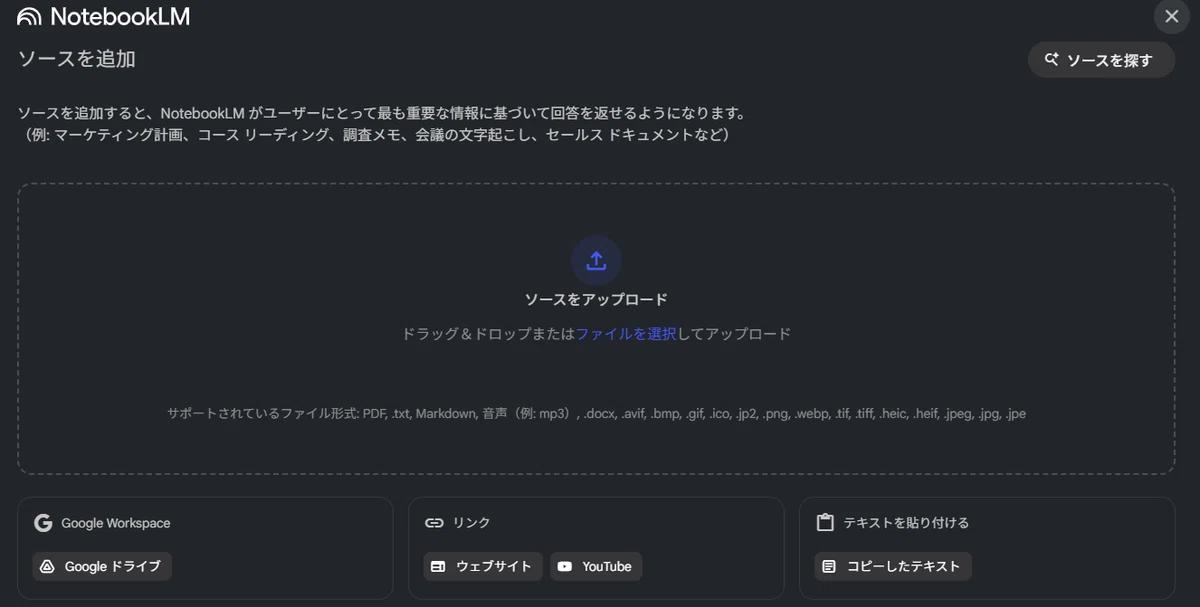Screen dimensions: 1200x607
Task: Click the サポートされているファイル形式 text line
Action: [596, 413]
